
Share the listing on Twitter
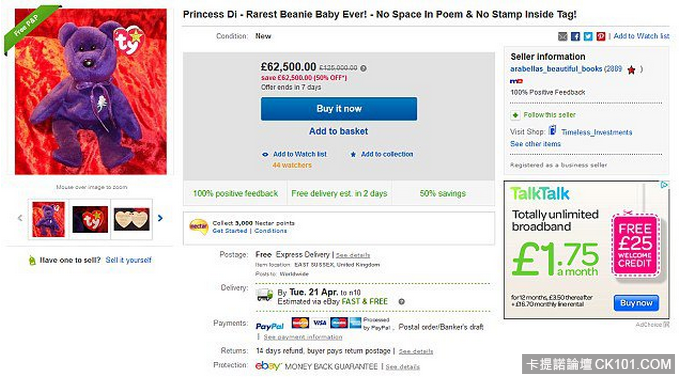pyautogui.click(x=588, y=36)
